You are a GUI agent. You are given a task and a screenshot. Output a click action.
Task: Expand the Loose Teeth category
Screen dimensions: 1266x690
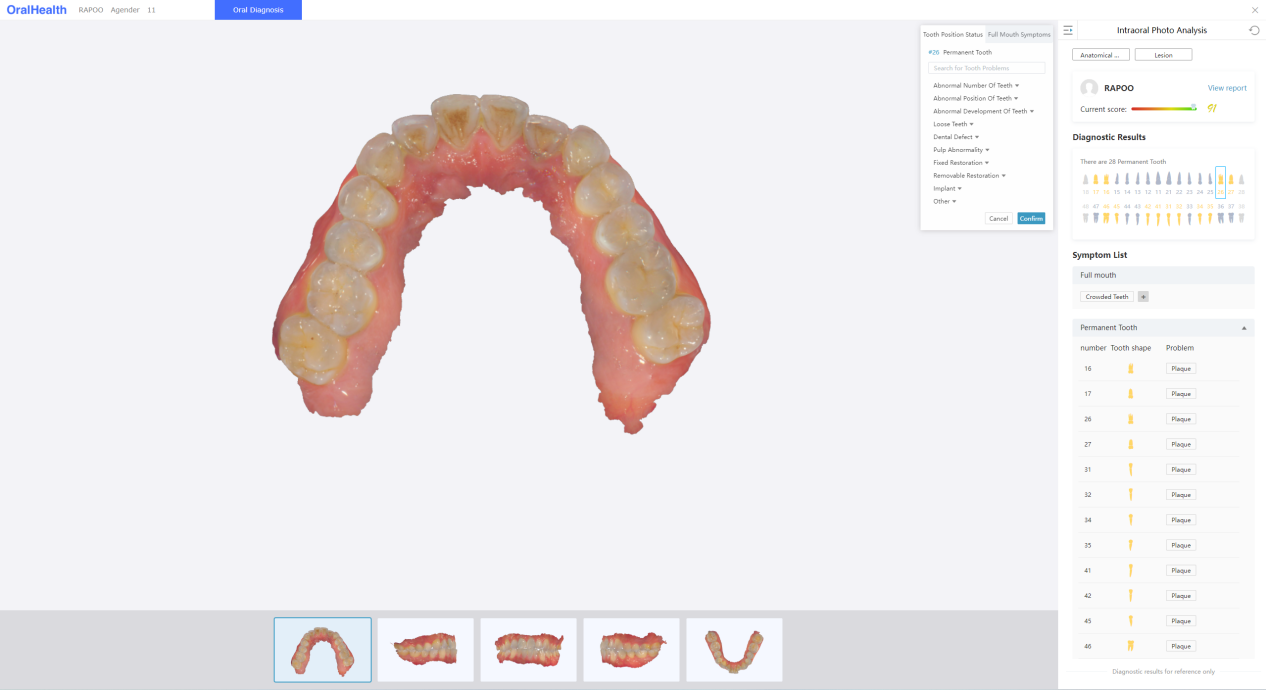tap(953, 124)
